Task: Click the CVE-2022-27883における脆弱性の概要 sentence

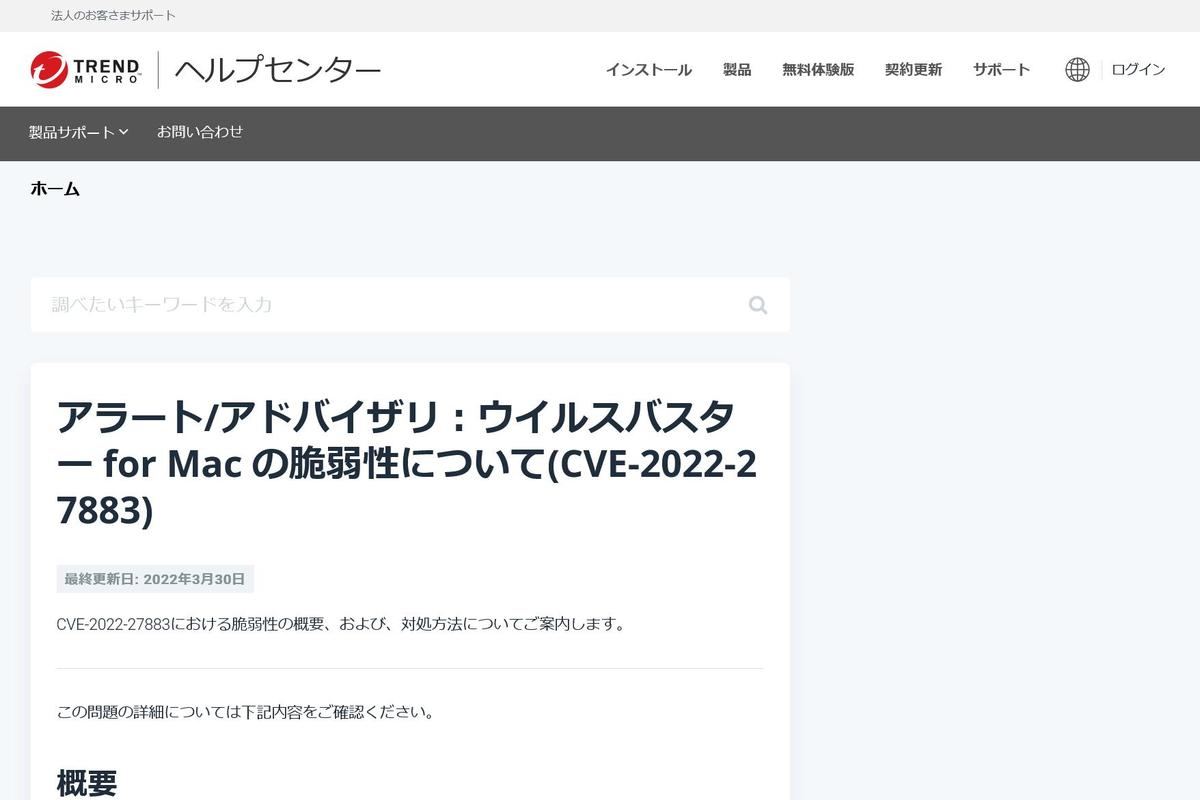Action: tap(341, 624)
